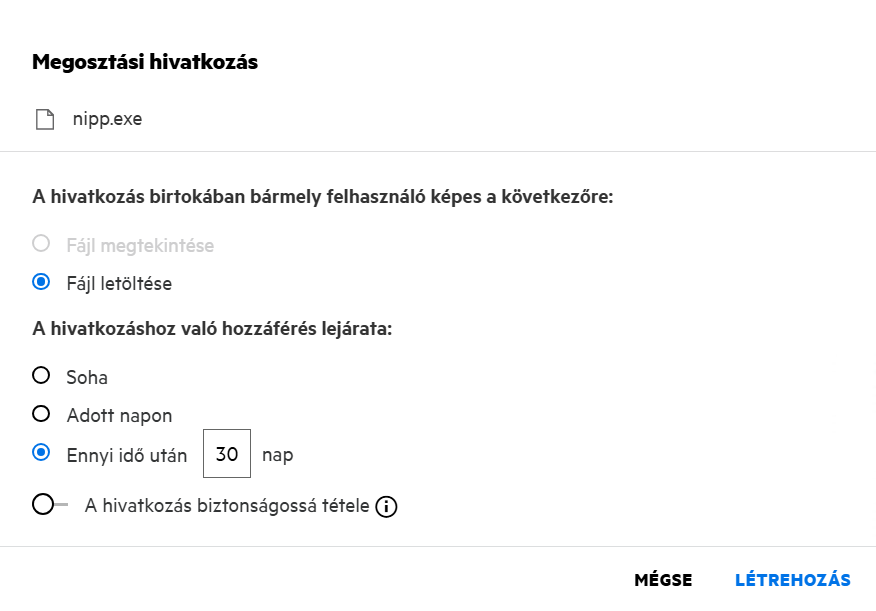Image resolution: width=876 pixels, height=611 pixels.
Task: Click the "Ennyi idő után" label text
Action: click(127, 455)
